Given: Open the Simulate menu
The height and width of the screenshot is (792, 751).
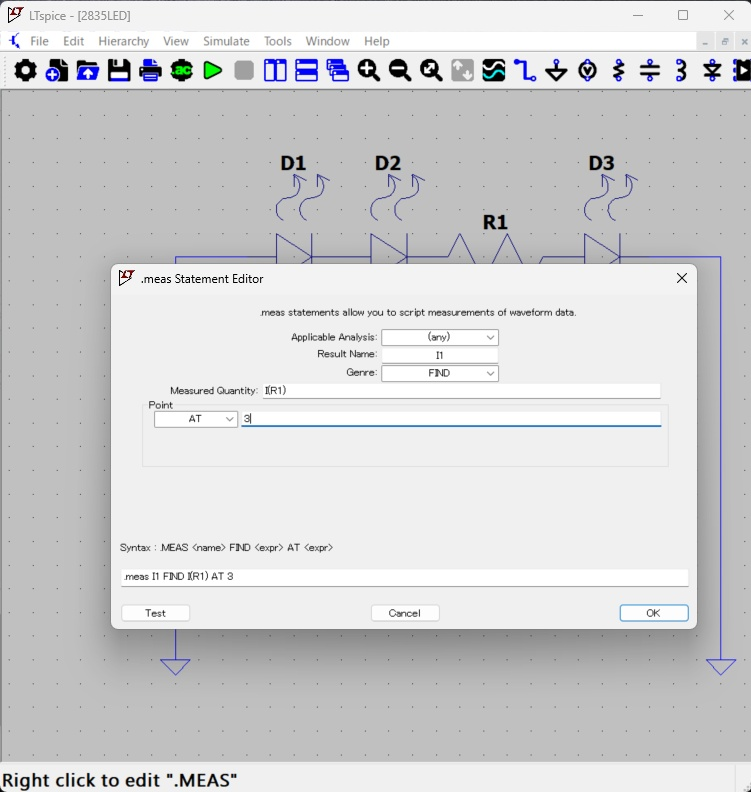Looking at the screenshot, I should [x=226, y=41].
